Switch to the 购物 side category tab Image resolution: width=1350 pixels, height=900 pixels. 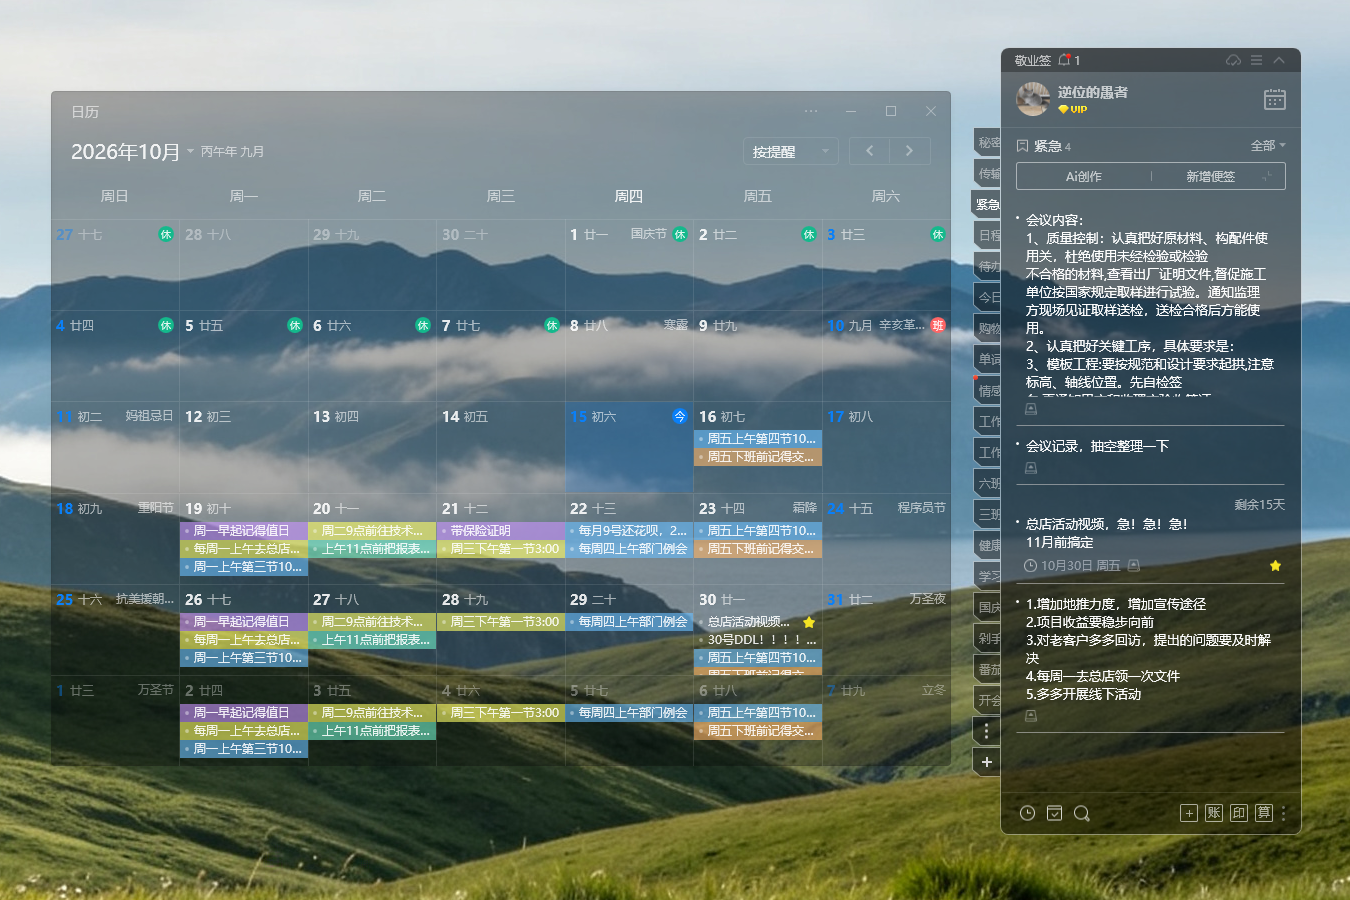(988, 328)
